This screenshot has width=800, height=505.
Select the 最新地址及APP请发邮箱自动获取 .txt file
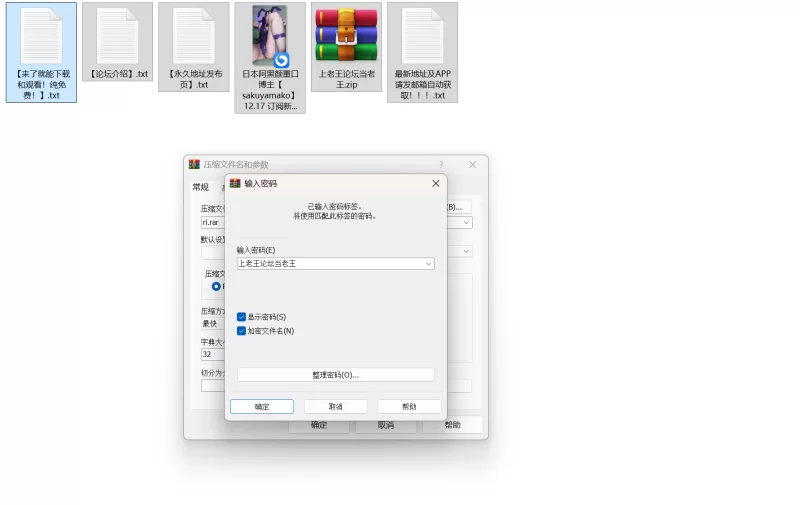point(422,52)
